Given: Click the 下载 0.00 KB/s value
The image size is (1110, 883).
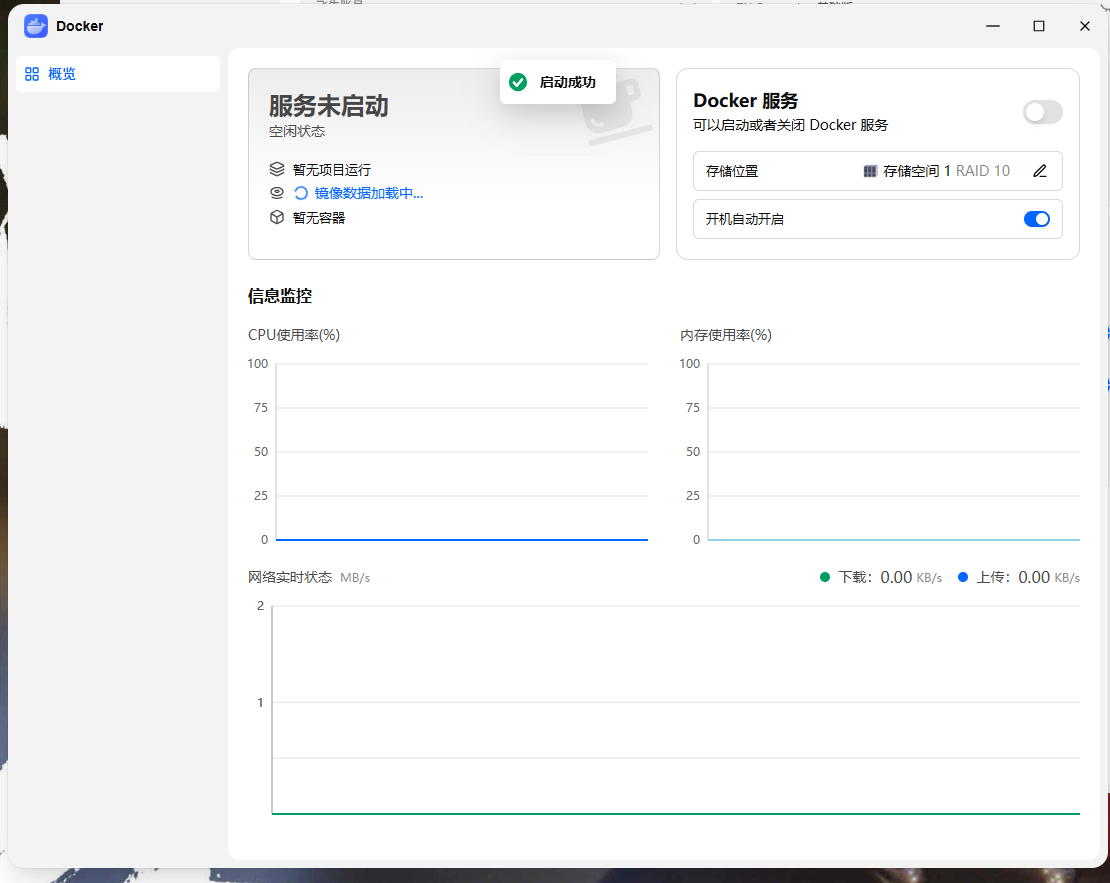Looking at the screenshot, I should (910, 578).
